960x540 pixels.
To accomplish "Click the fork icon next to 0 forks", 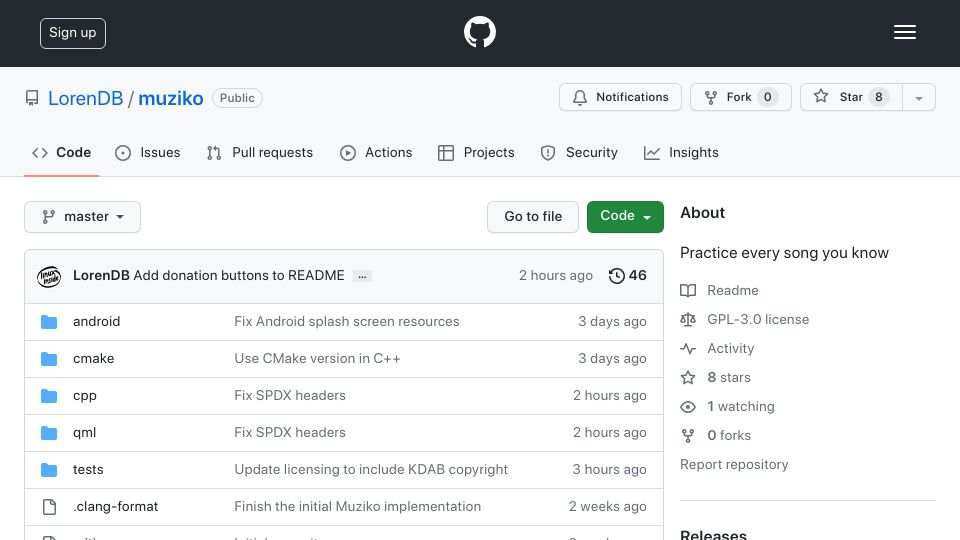I will pyautogui.click(x=688, y=435).
